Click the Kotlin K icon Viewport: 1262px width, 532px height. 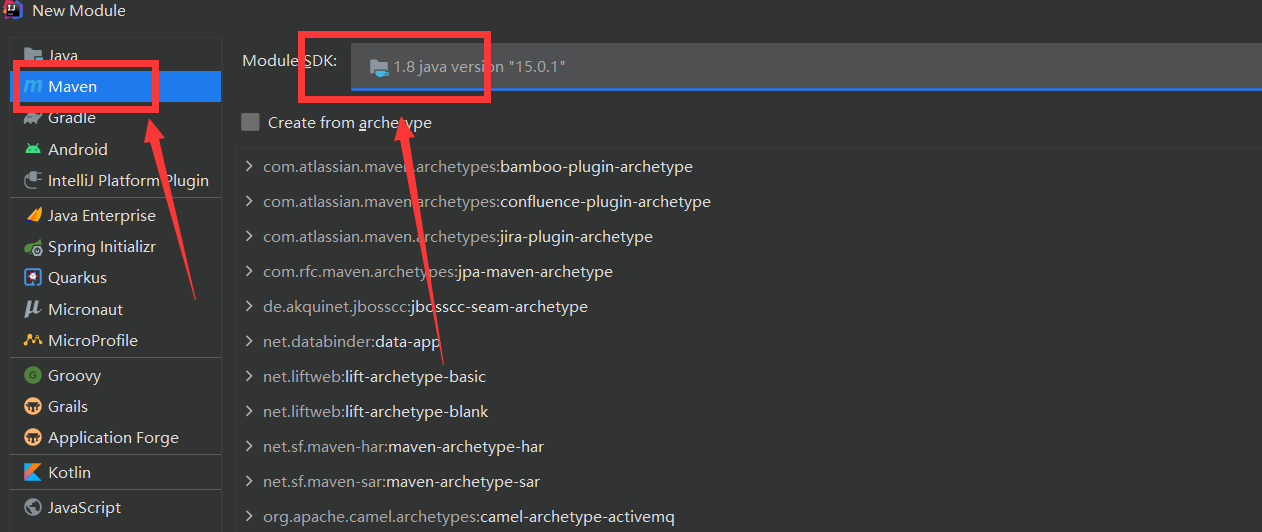coord(33,472)
